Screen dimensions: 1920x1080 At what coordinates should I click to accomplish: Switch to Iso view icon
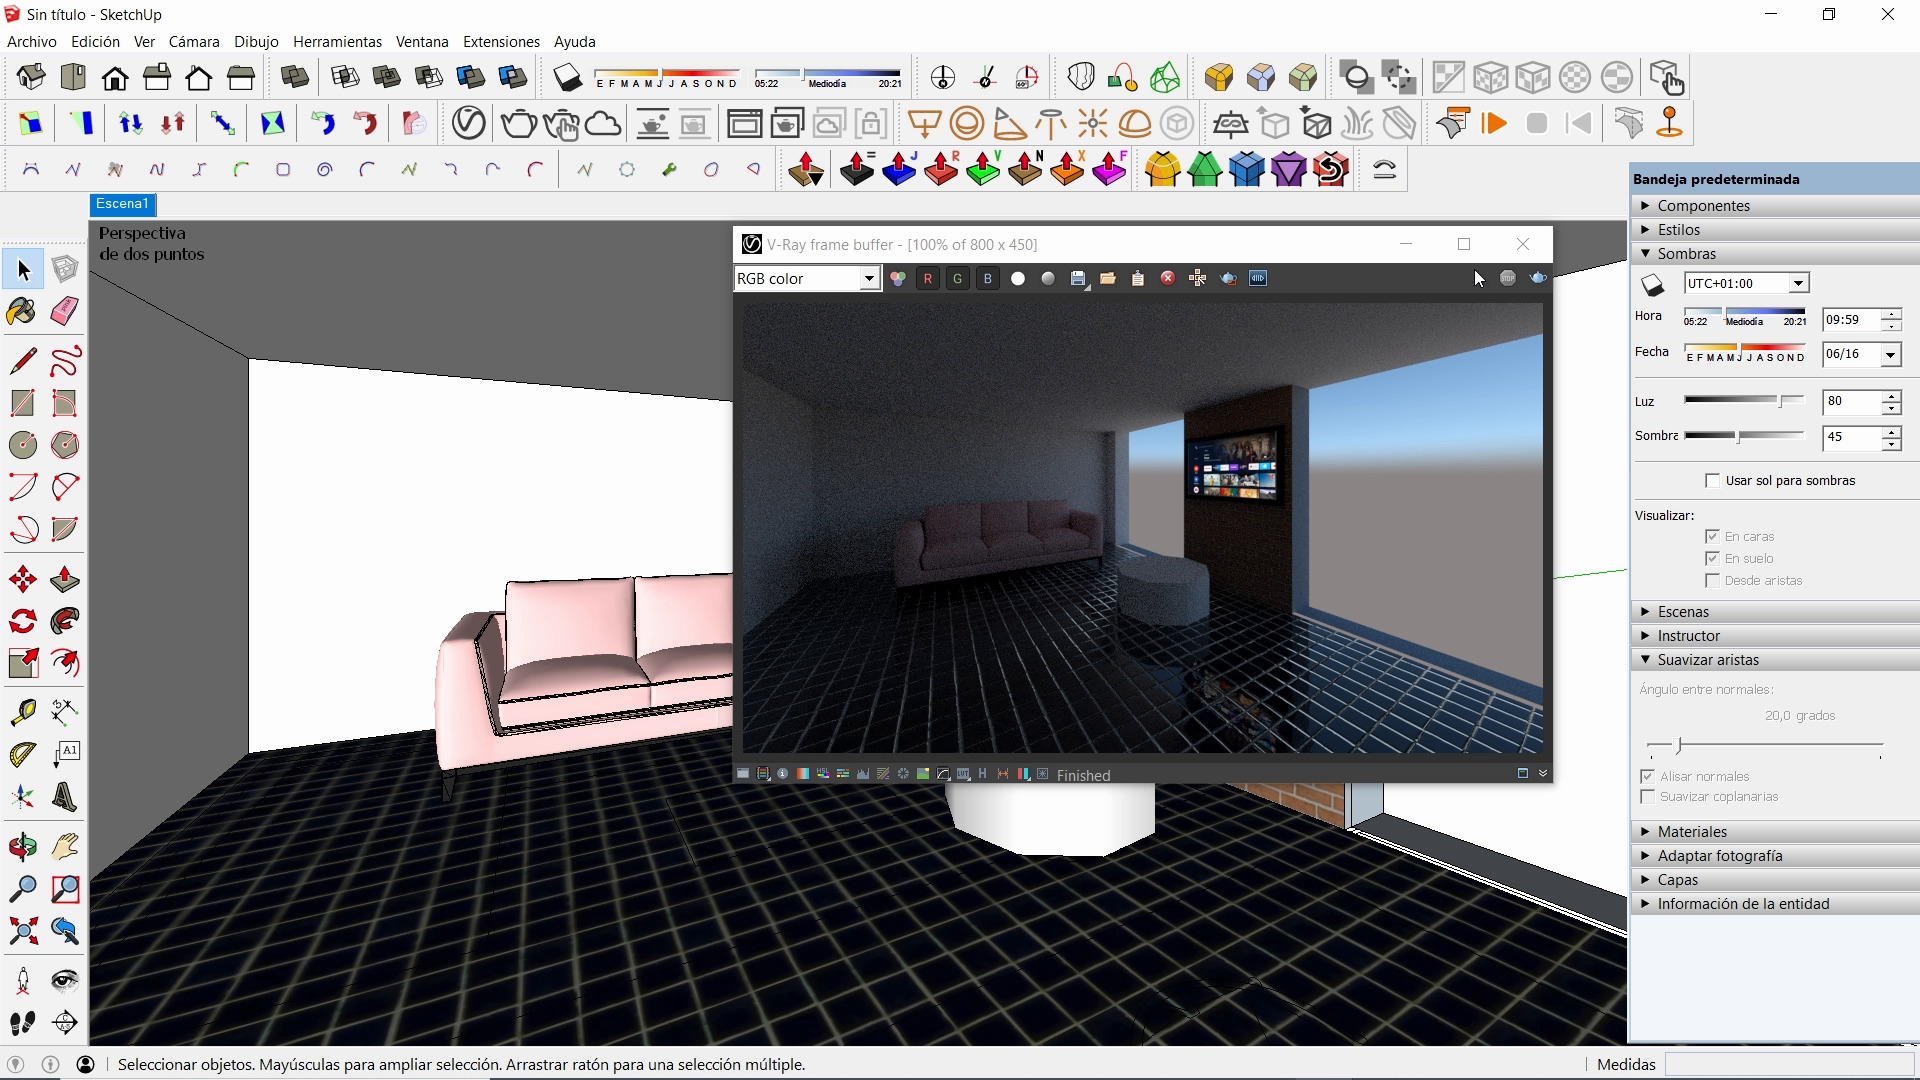(30, 77)
